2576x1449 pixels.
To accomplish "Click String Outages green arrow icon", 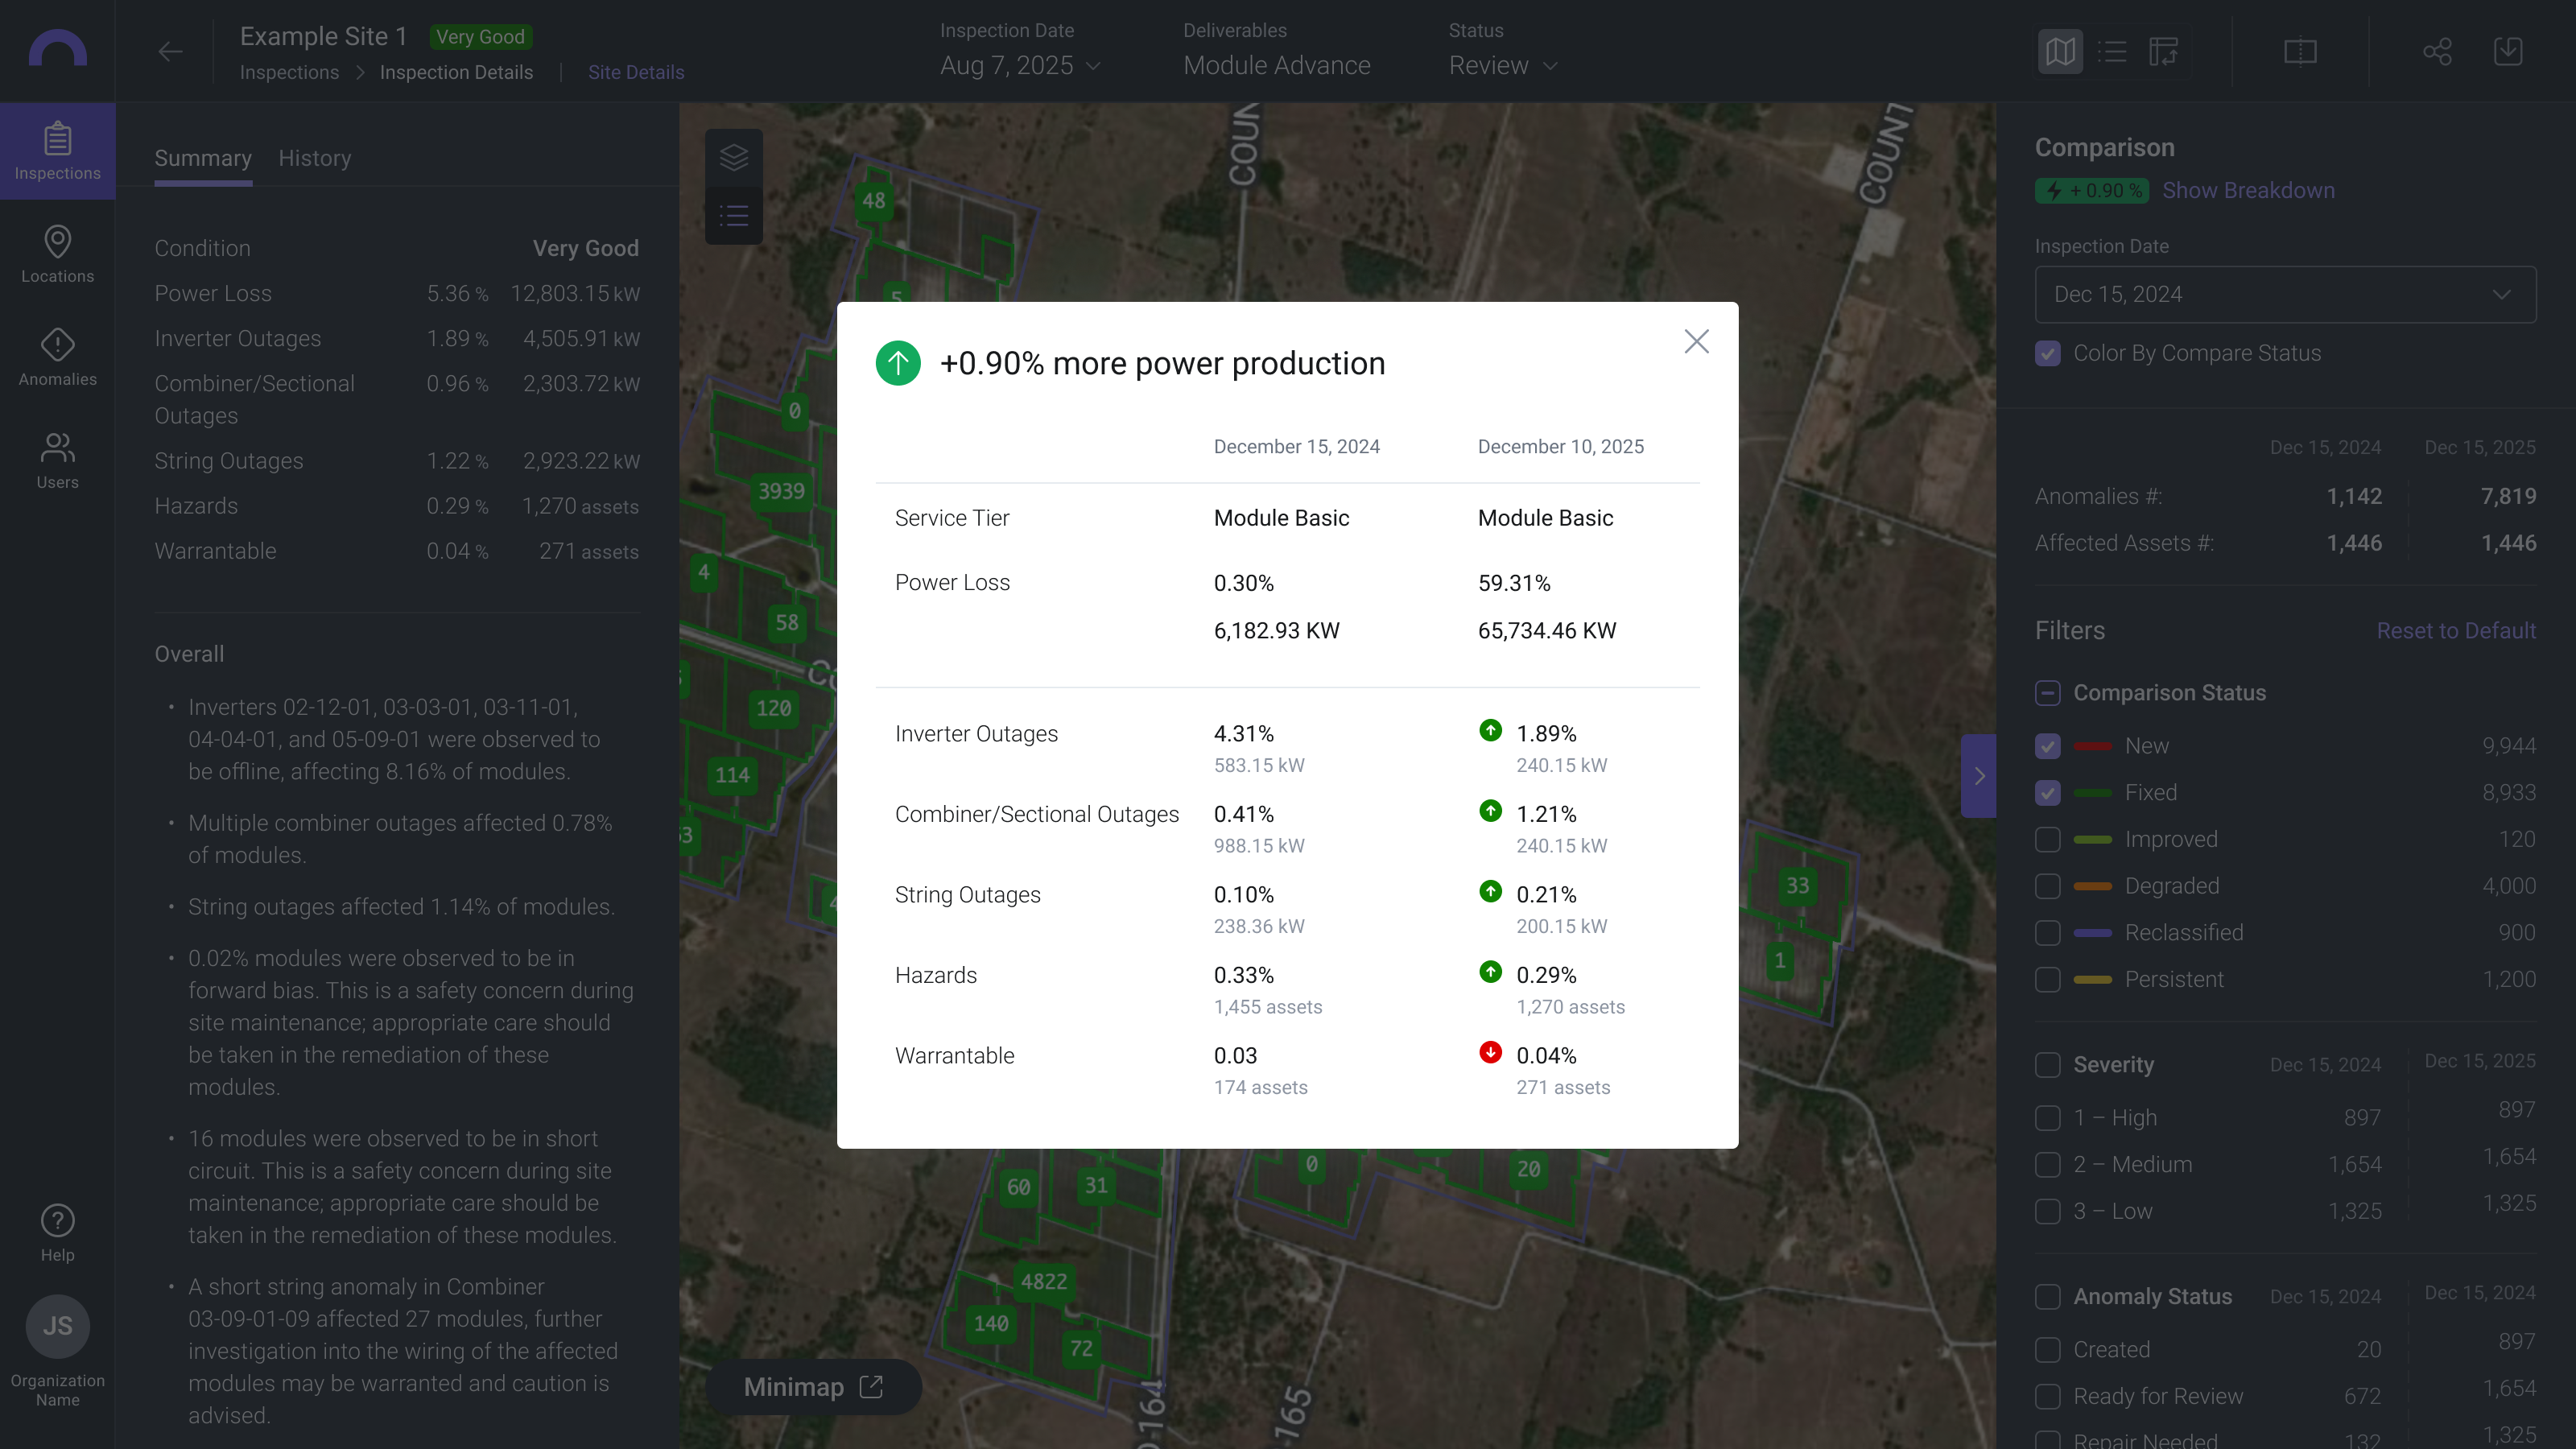I will pyautogui.click(x=1490, y=891).
